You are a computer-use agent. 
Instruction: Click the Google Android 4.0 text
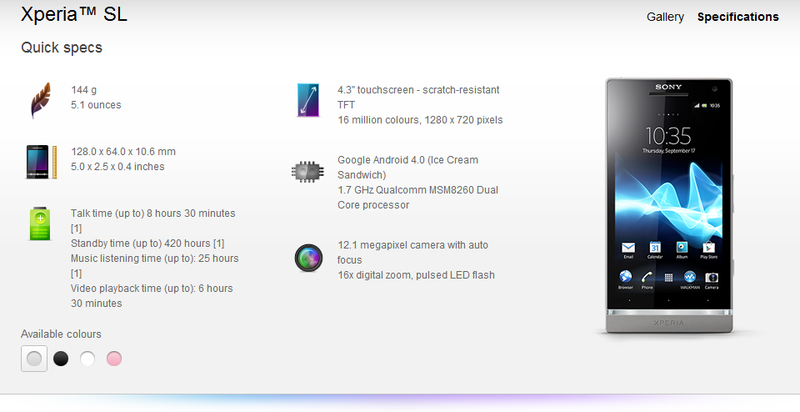[x=408, y=167]
